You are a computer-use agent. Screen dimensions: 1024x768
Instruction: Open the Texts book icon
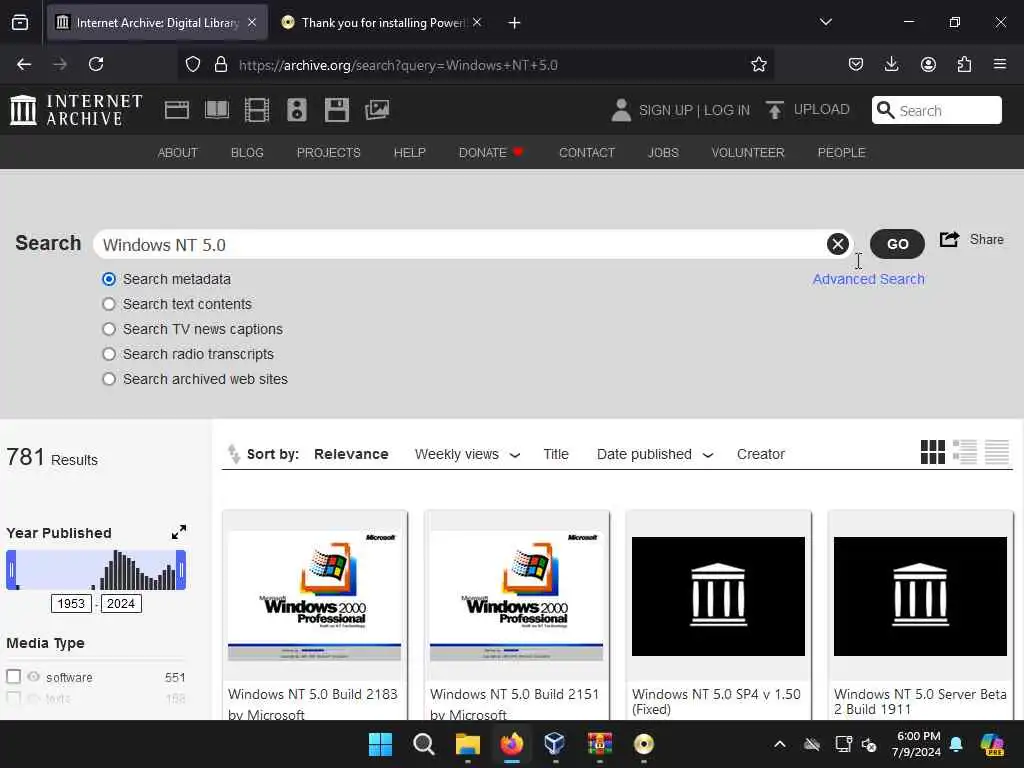pos(216,110)
